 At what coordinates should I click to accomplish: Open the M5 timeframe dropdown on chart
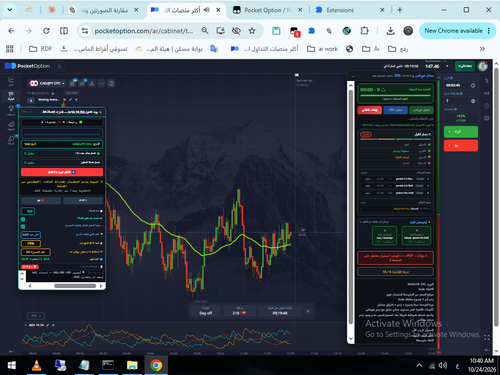tap(36, 315)
